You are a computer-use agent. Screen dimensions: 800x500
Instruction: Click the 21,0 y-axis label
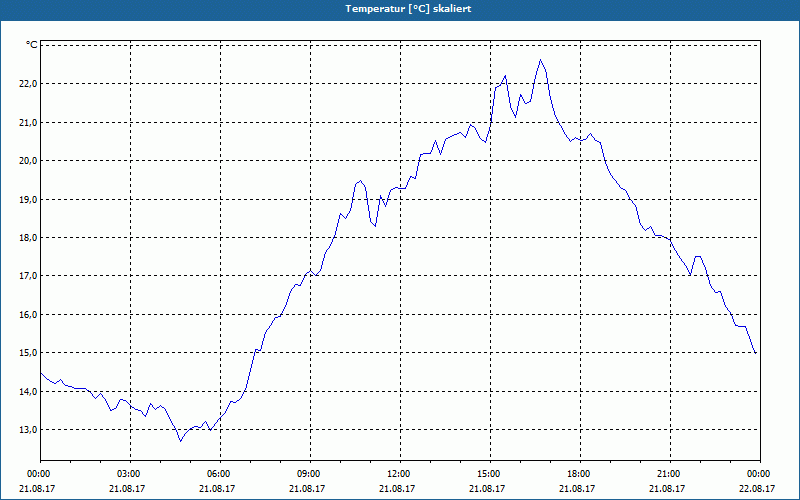(x=29, y=122)
